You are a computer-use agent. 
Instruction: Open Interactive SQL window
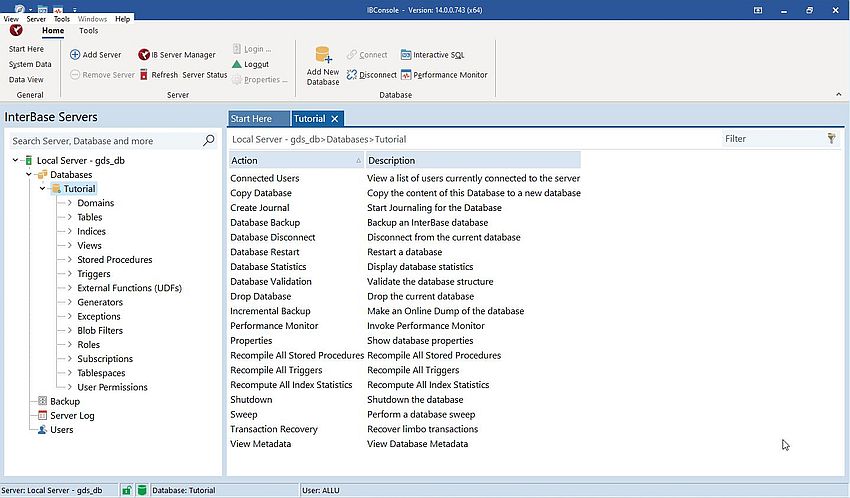(x=432, y=55)
